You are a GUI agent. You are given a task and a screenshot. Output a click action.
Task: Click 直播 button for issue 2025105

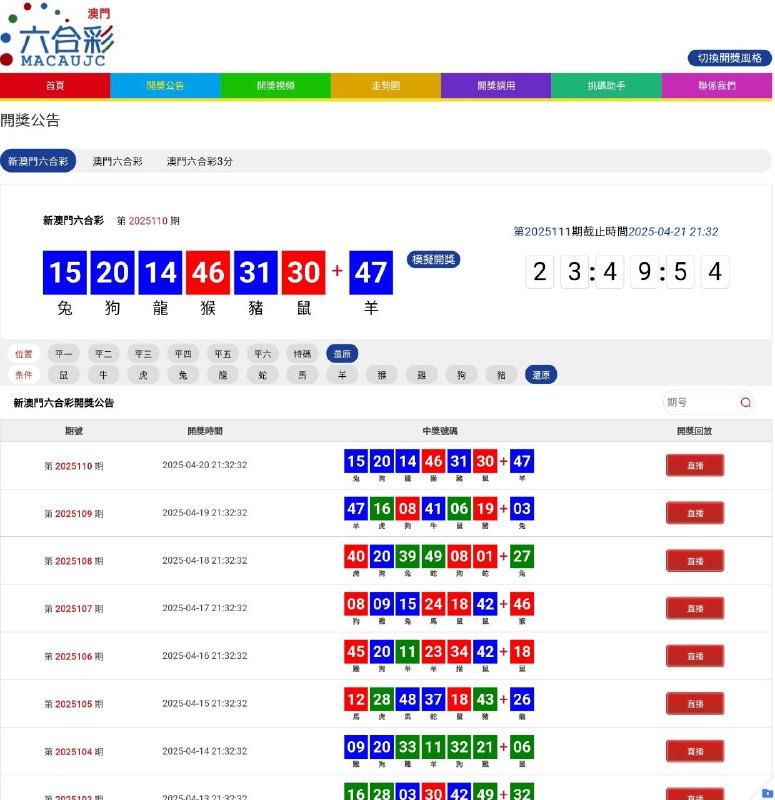(x=695, y=704)
